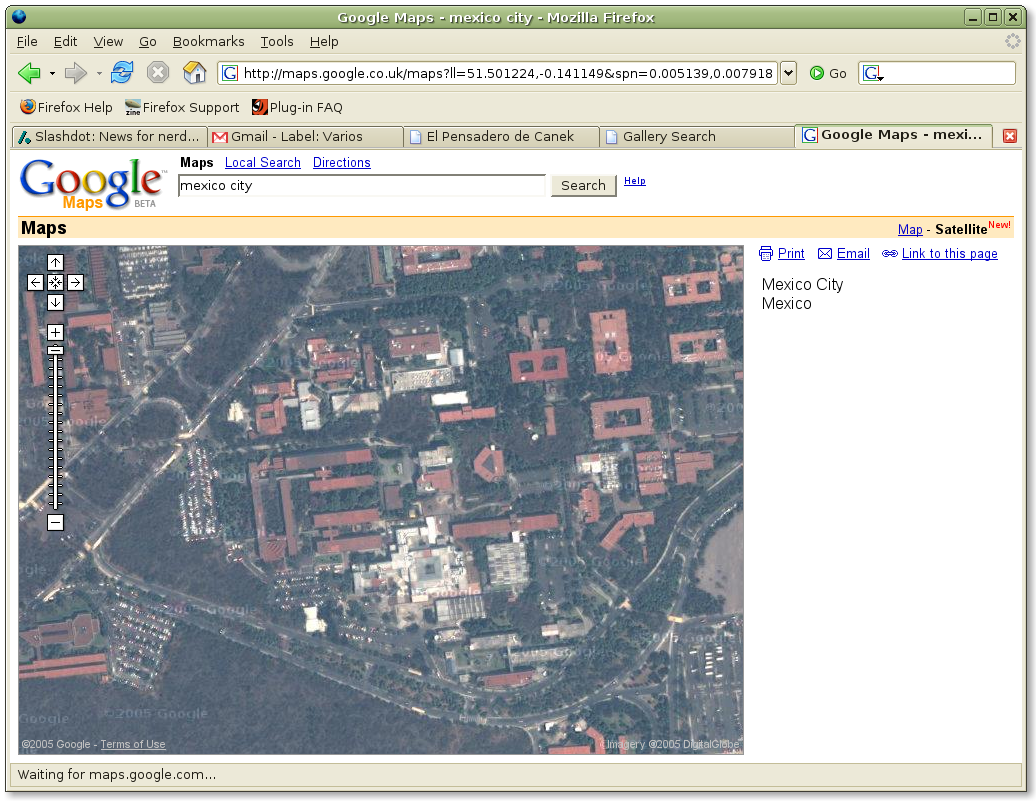This screenshot has height=801, width=1036.
Task: Click the Google Maps BETA logo
Action: 92,184
